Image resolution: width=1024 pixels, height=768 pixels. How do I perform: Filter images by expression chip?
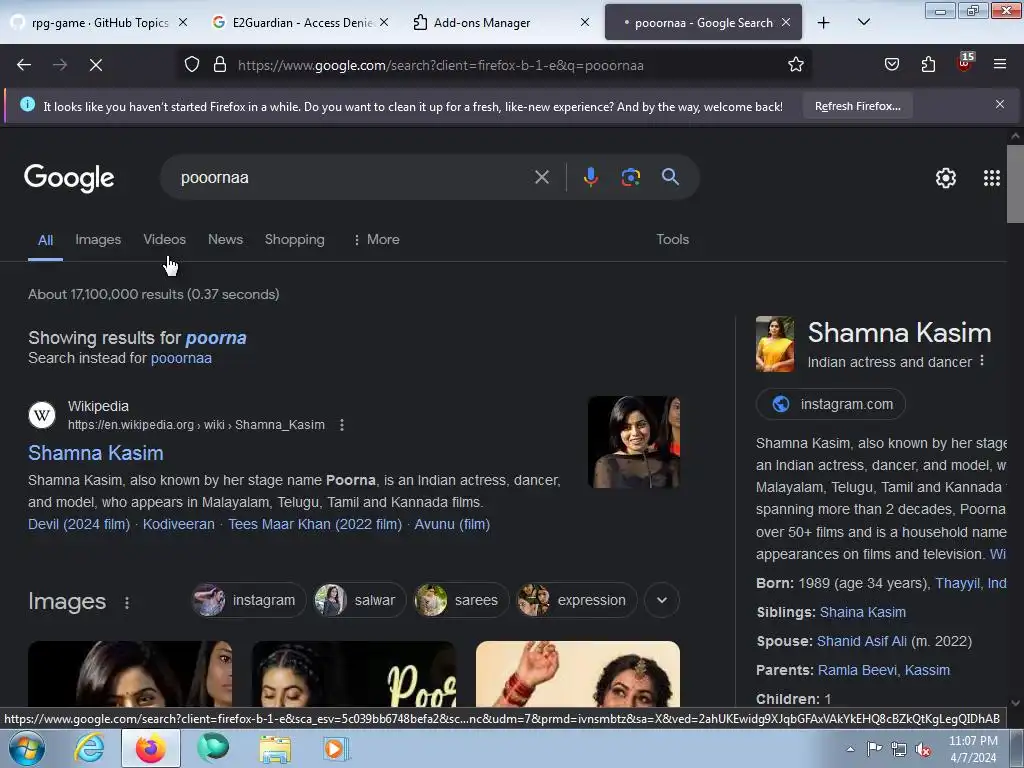576,600
